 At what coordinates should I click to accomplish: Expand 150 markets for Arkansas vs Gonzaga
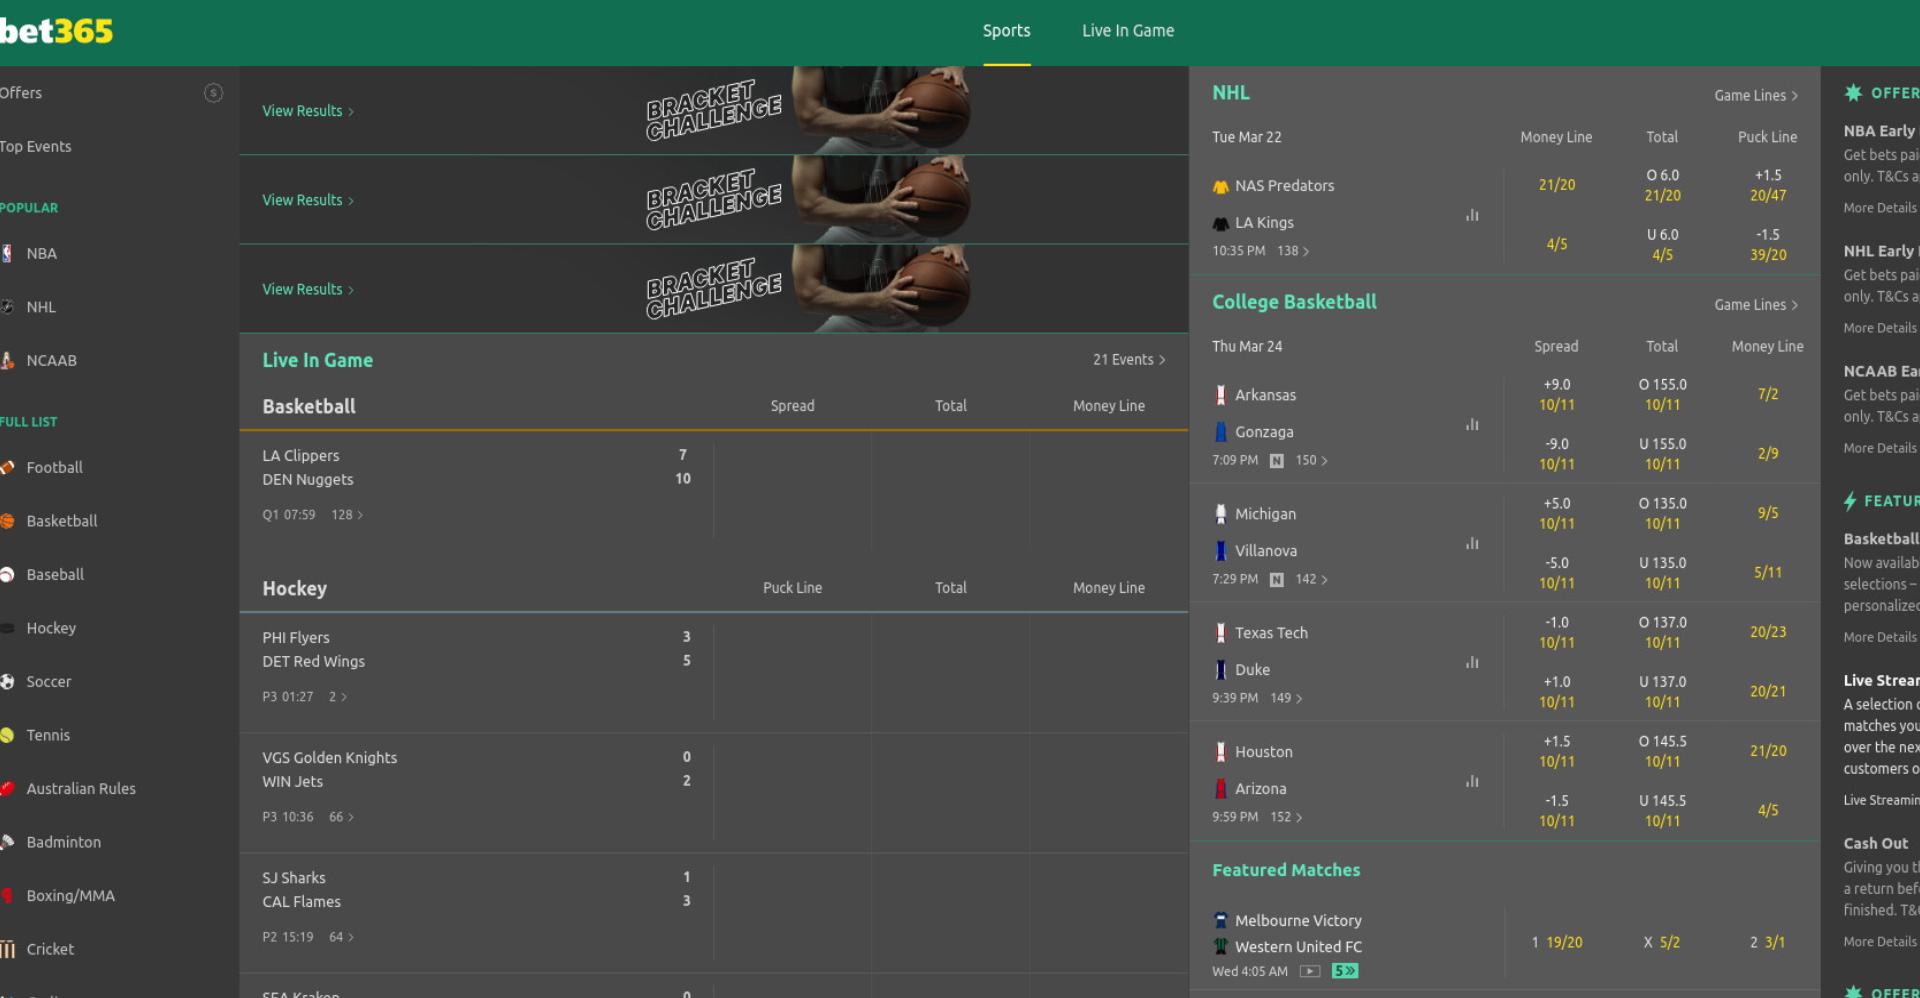1311,461
